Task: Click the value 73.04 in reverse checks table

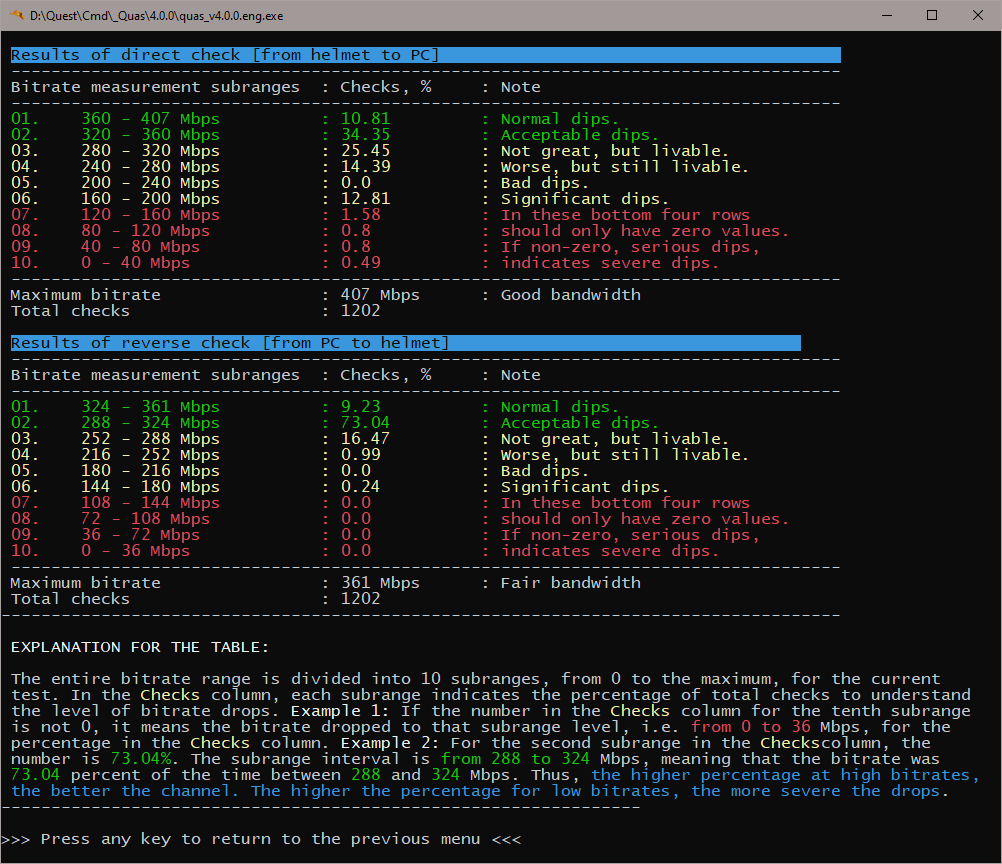Action: [x=366, y=423]
